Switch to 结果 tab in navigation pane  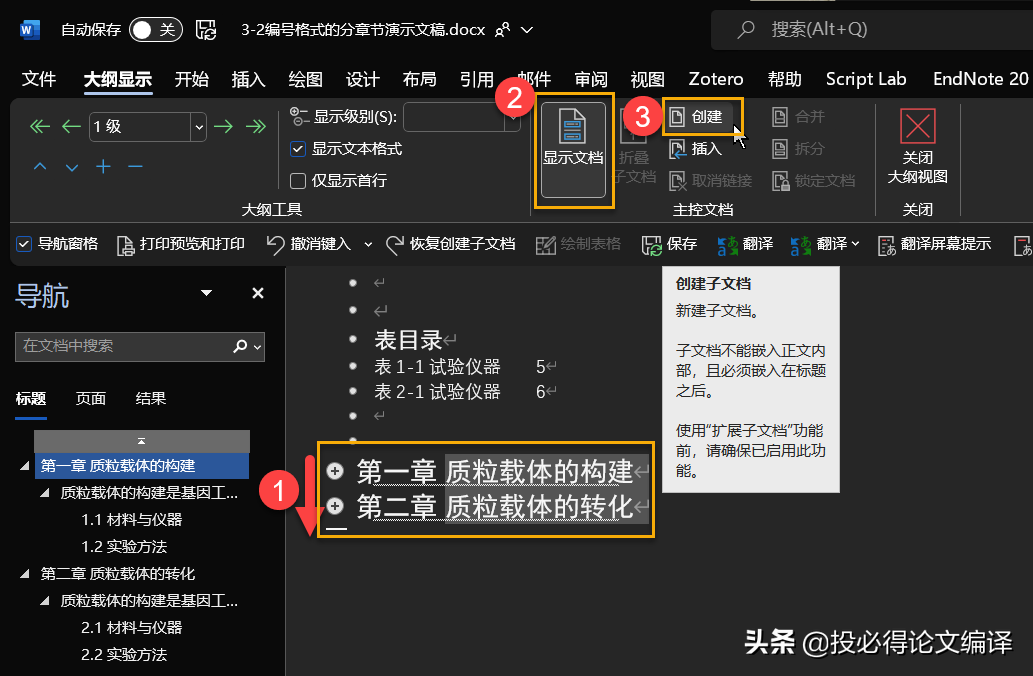pyautogui.click(x=151, y=399)
